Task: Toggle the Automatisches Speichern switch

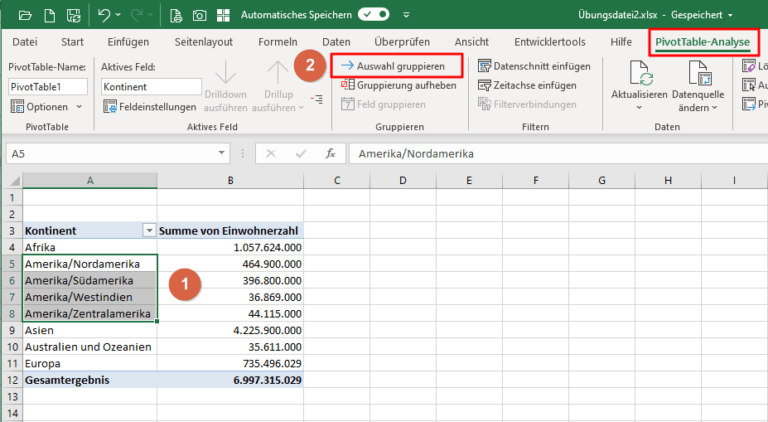Action: 373,15
